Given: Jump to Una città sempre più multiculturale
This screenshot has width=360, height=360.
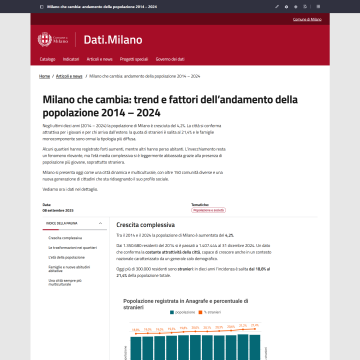Looking at the screenshot, I should pyautogui.click(x=65, y=282).
